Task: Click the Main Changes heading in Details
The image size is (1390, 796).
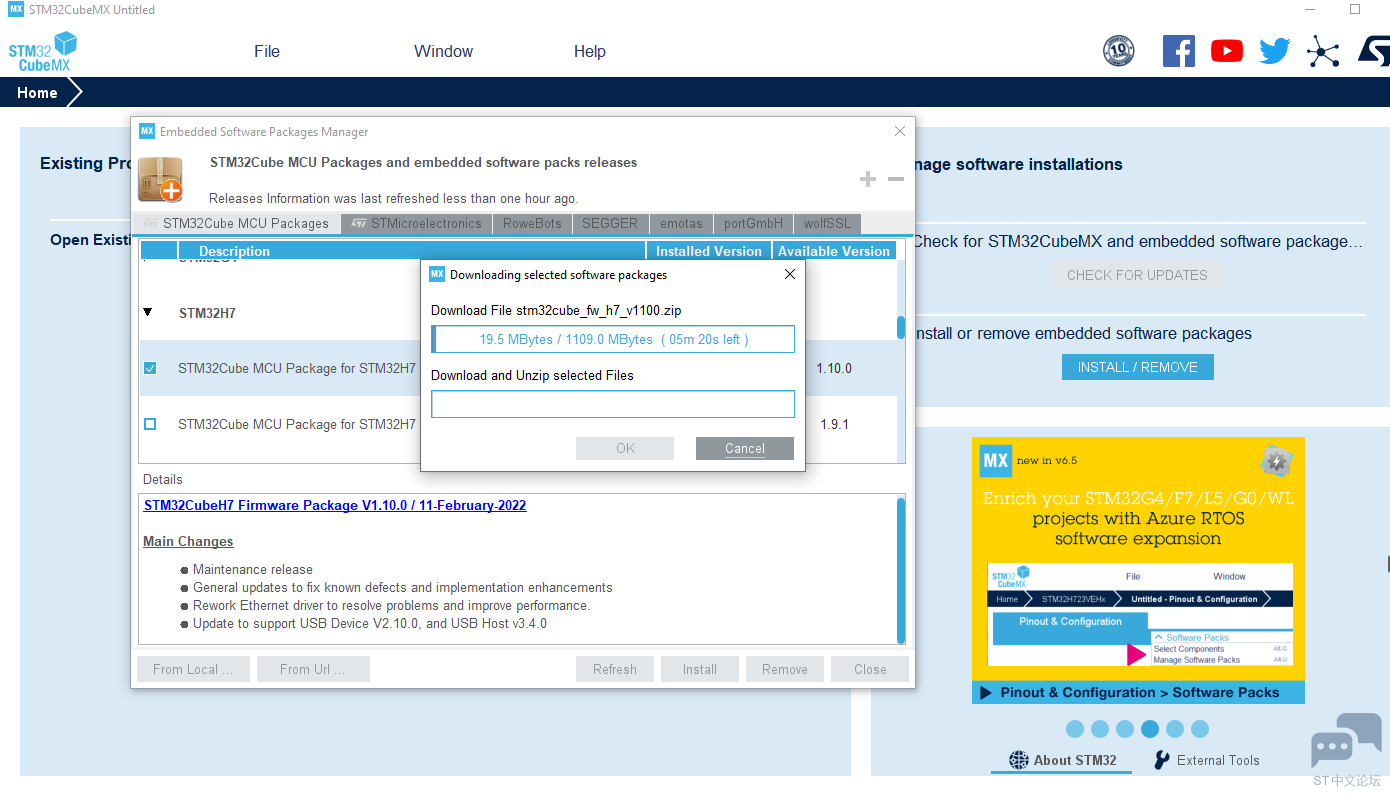Action: tap(188, 541)
